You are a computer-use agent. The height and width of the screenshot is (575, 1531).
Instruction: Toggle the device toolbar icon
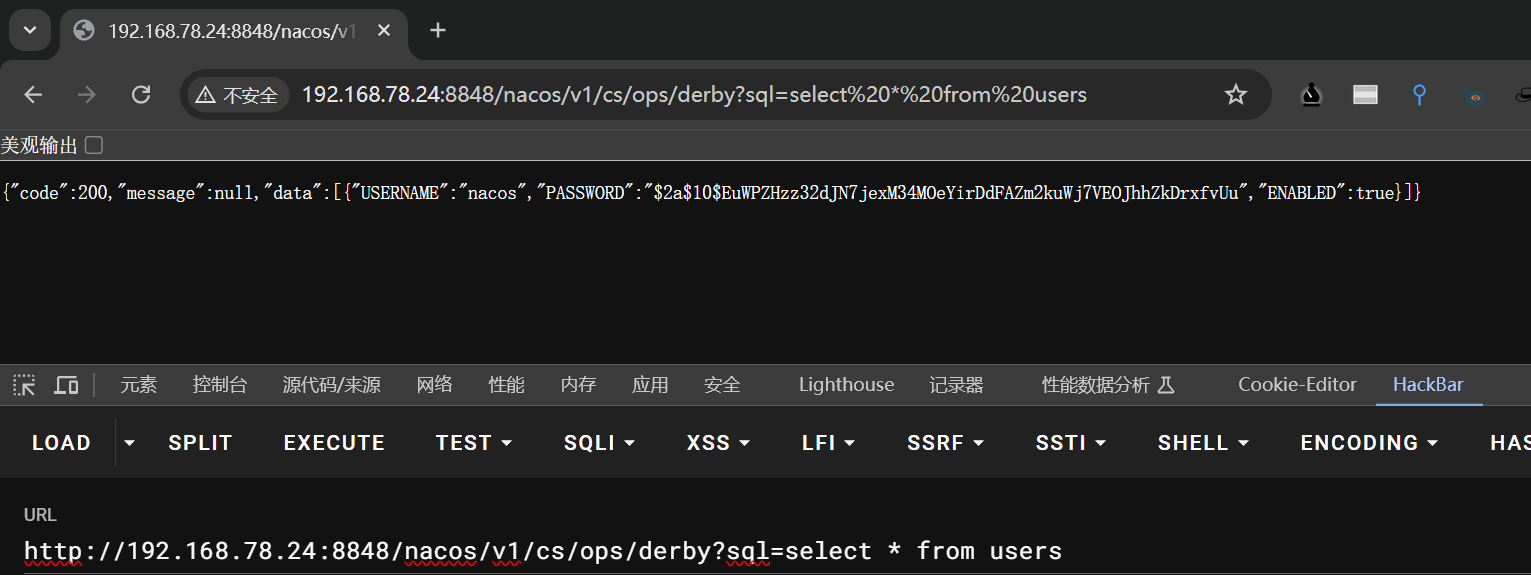[66, 385]
